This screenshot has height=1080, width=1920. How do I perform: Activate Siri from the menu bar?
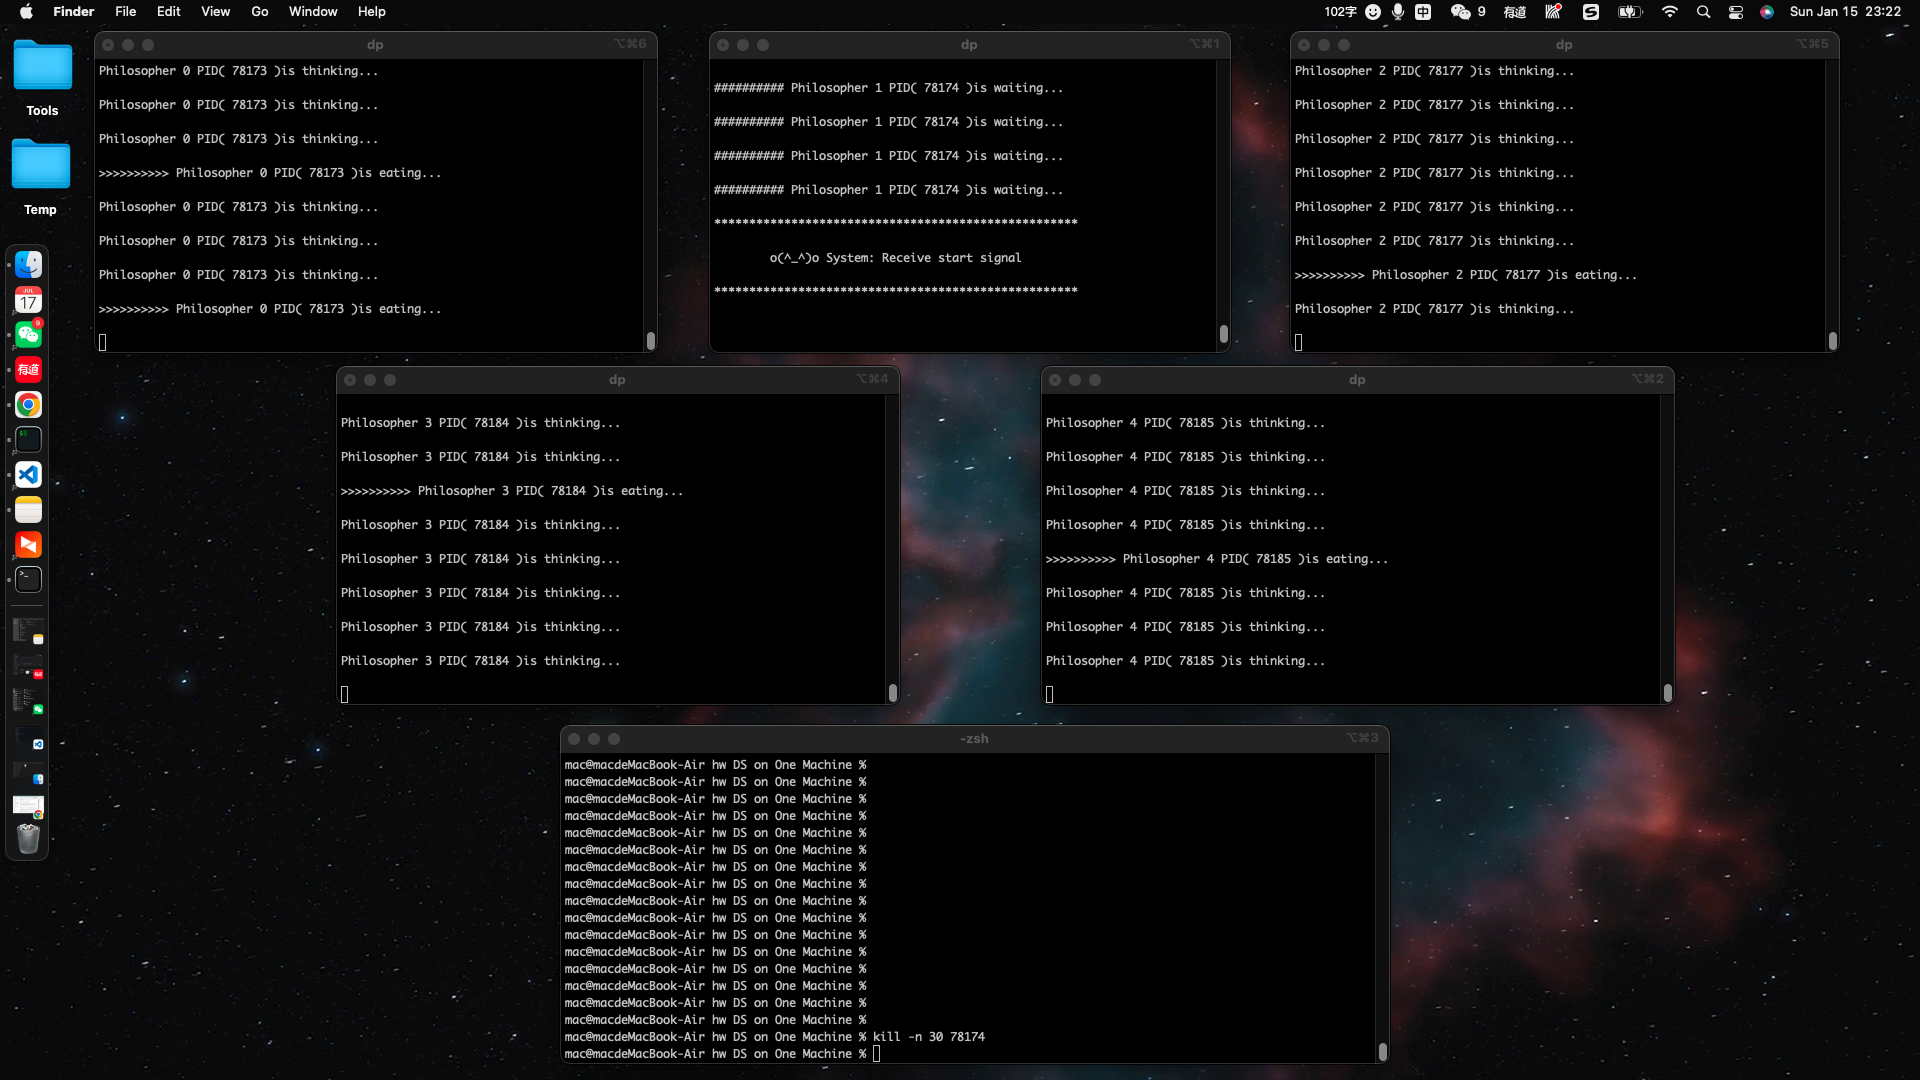(x=1767, y=12)
